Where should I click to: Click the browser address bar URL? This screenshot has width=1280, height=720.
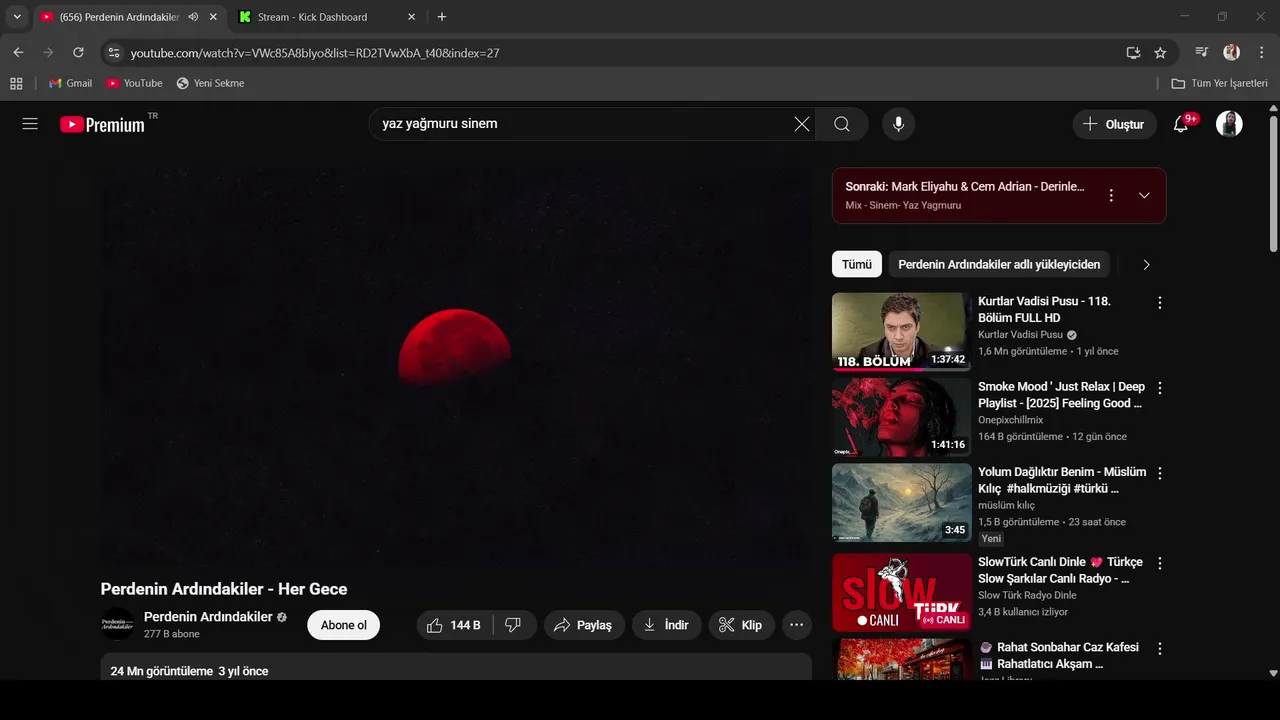coord(315,53)
